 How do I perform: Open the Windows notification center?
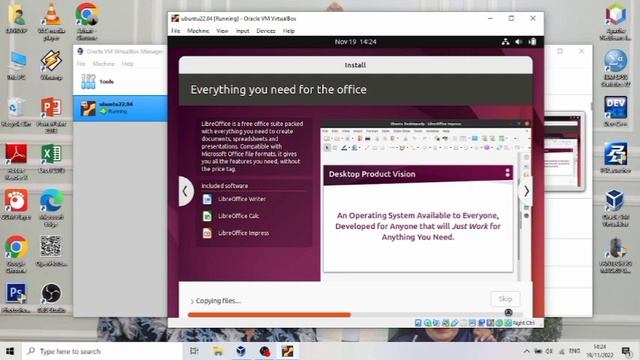coord(627,351)
